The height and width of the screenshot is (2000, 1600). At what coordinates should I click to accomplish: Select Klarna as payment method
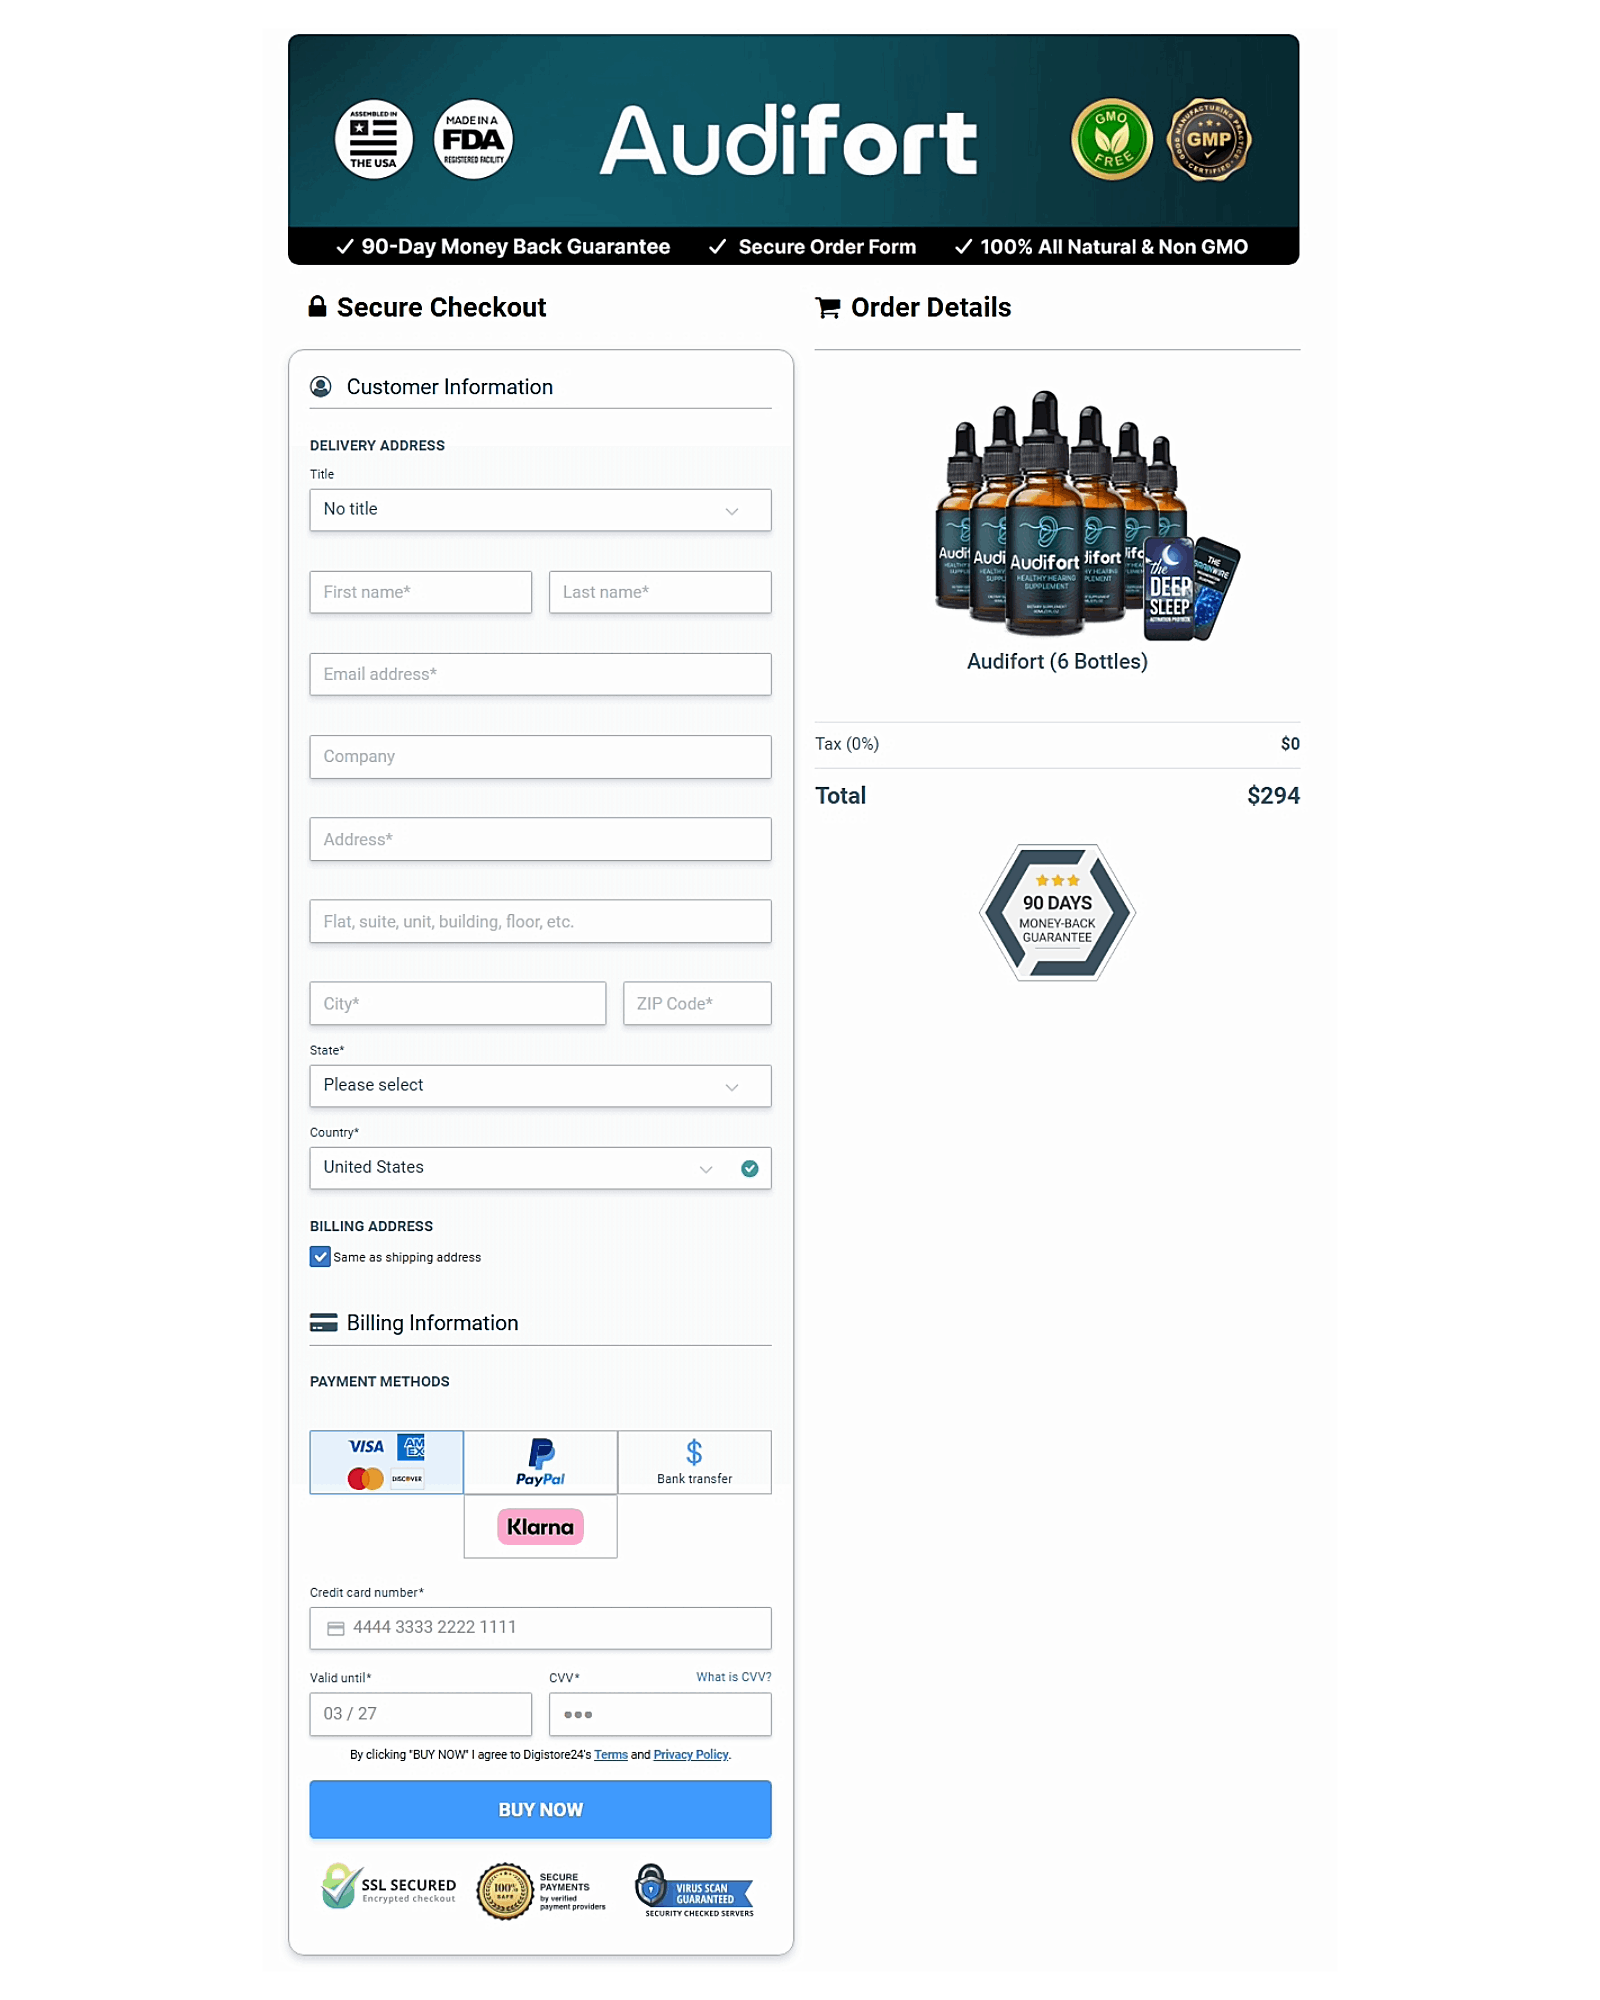[x=540, y=1527]
